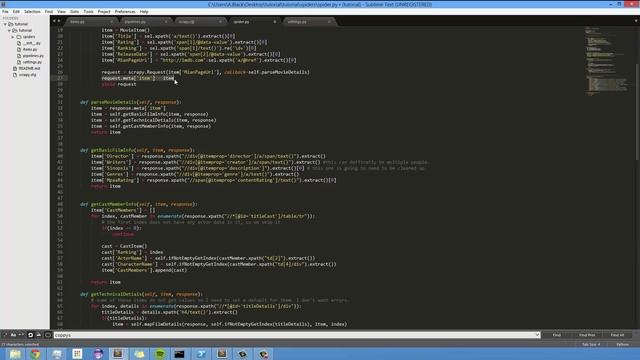Click the 'cast = CastItem()' line

[124, 246]
